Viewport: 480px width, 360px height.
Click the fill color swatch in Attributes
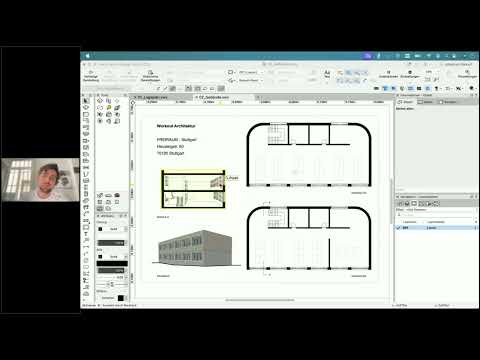(100, 229)
